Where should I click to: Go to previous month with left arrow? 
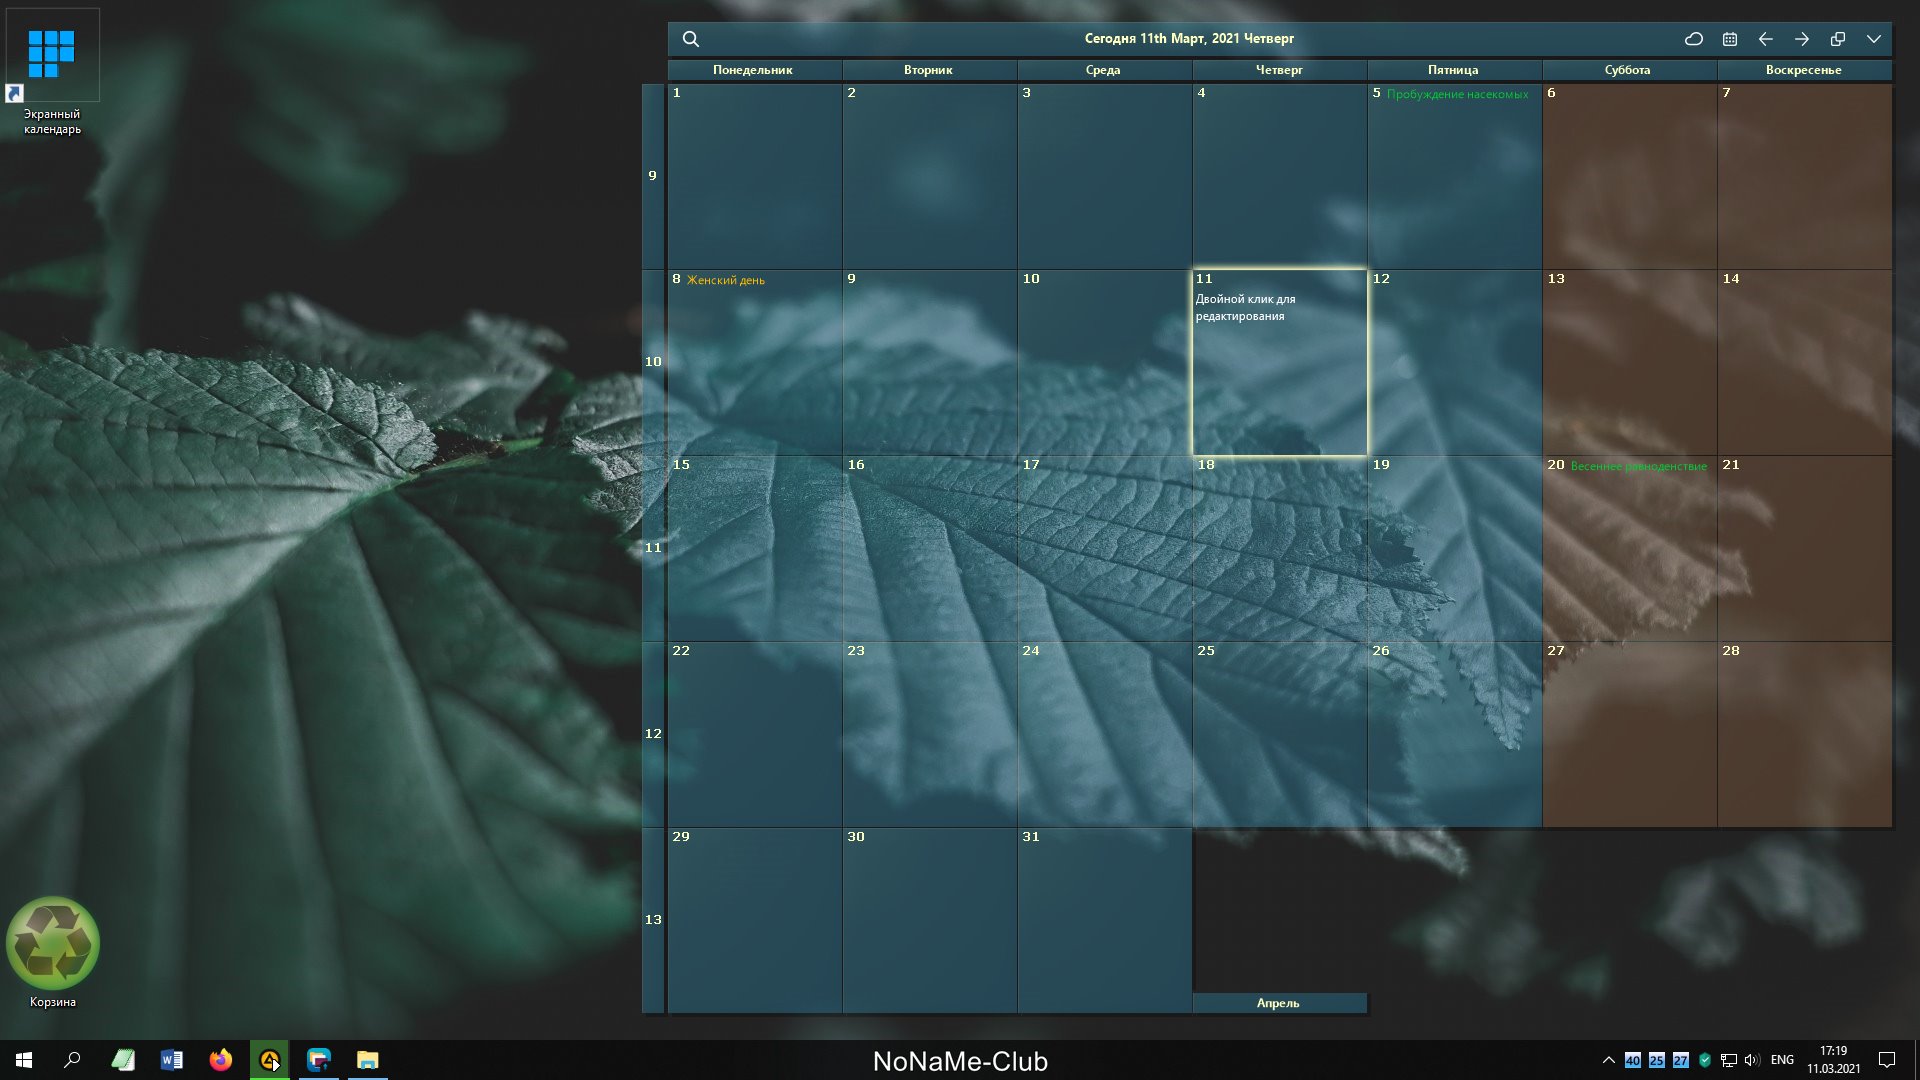(1766, 39)
